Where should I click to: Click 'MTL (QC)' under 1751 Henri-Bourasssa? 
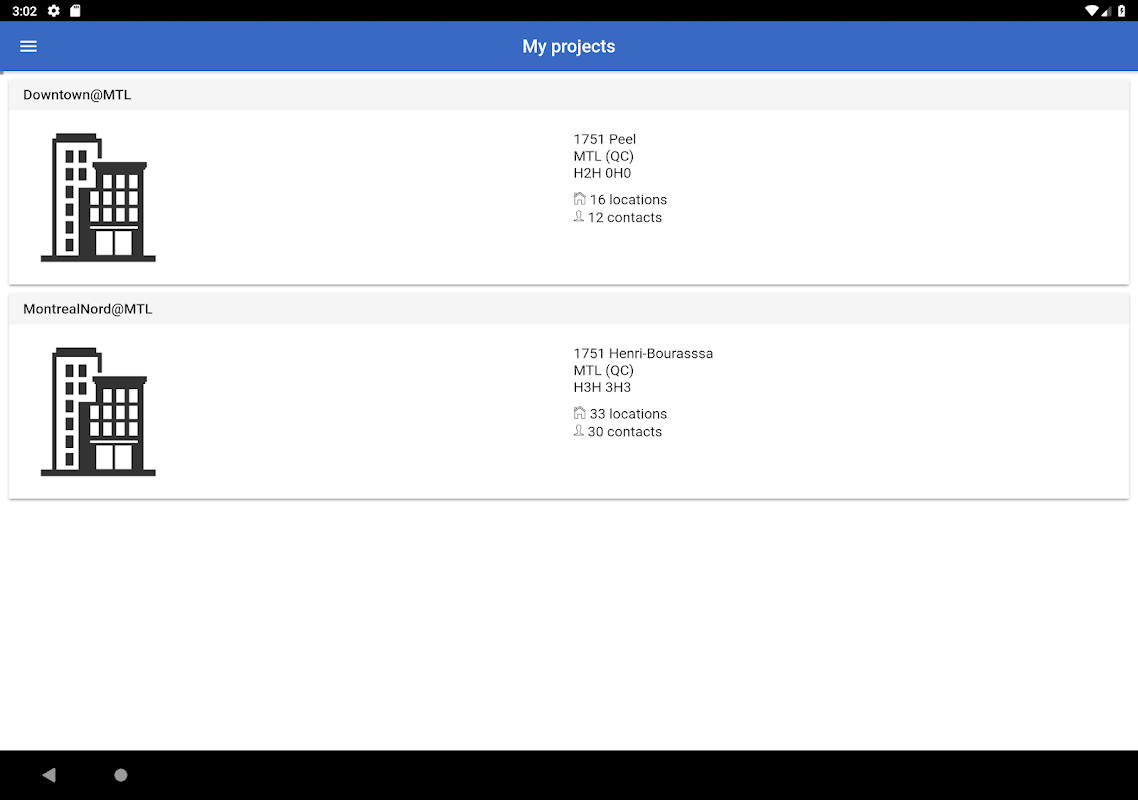[604, 370]
